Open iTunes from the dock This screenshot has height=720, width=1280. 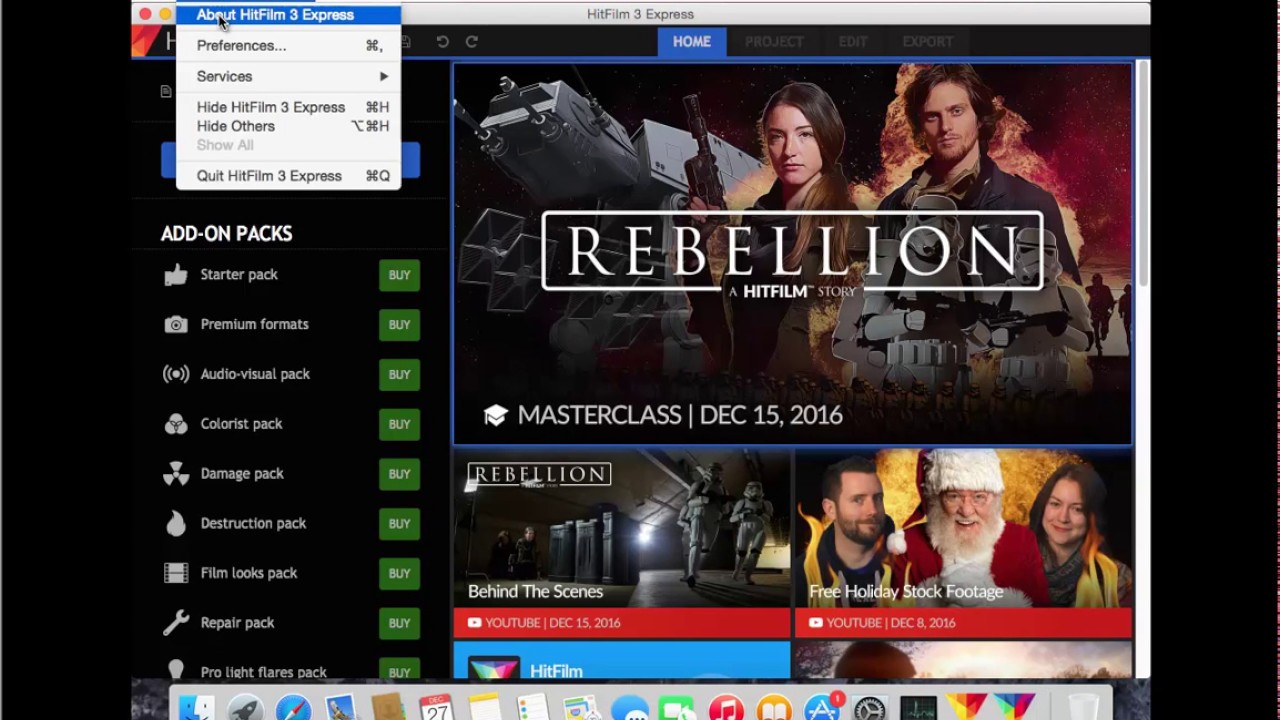[x=726, y=708]
